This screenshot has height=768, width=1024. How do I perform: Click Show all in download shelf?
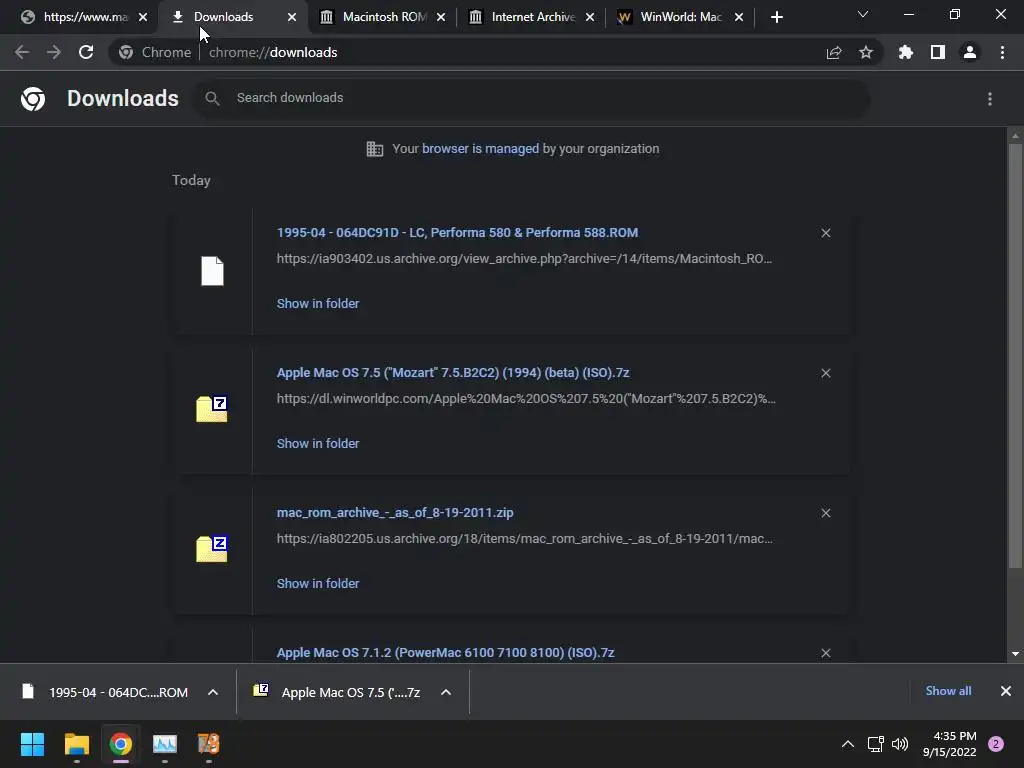948,691
